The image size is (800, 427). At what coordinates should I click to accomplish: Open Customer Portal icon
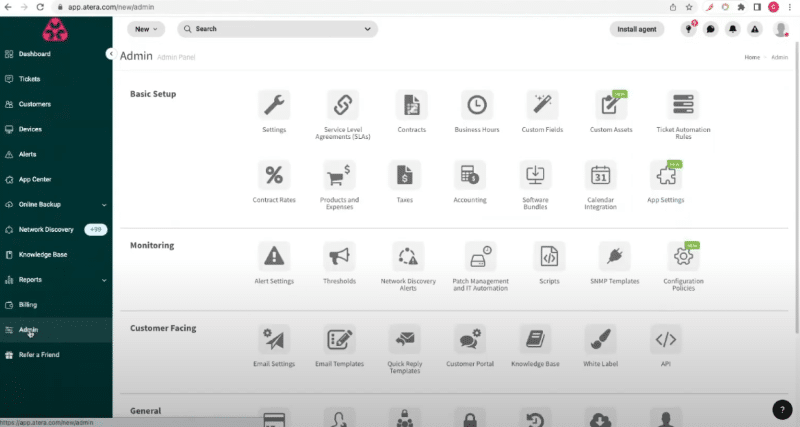click(x=470, y=339)
